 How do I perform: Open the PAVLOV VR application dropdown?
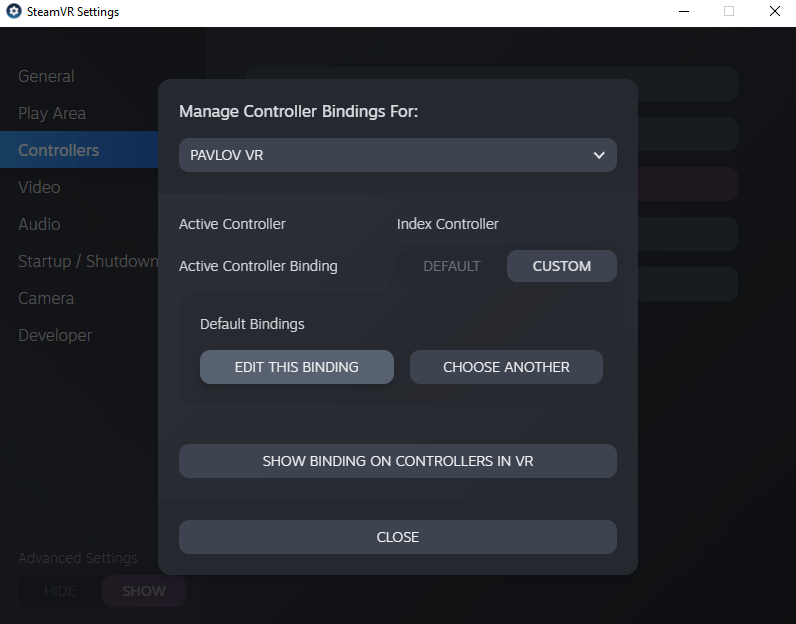pyautogui.click(x=397, y=155)
